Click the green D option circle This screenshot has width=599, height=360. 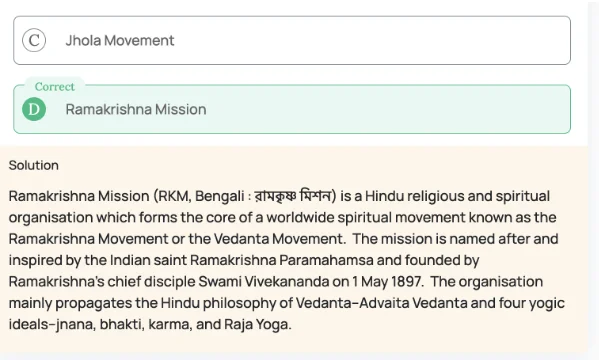[34, 109]
